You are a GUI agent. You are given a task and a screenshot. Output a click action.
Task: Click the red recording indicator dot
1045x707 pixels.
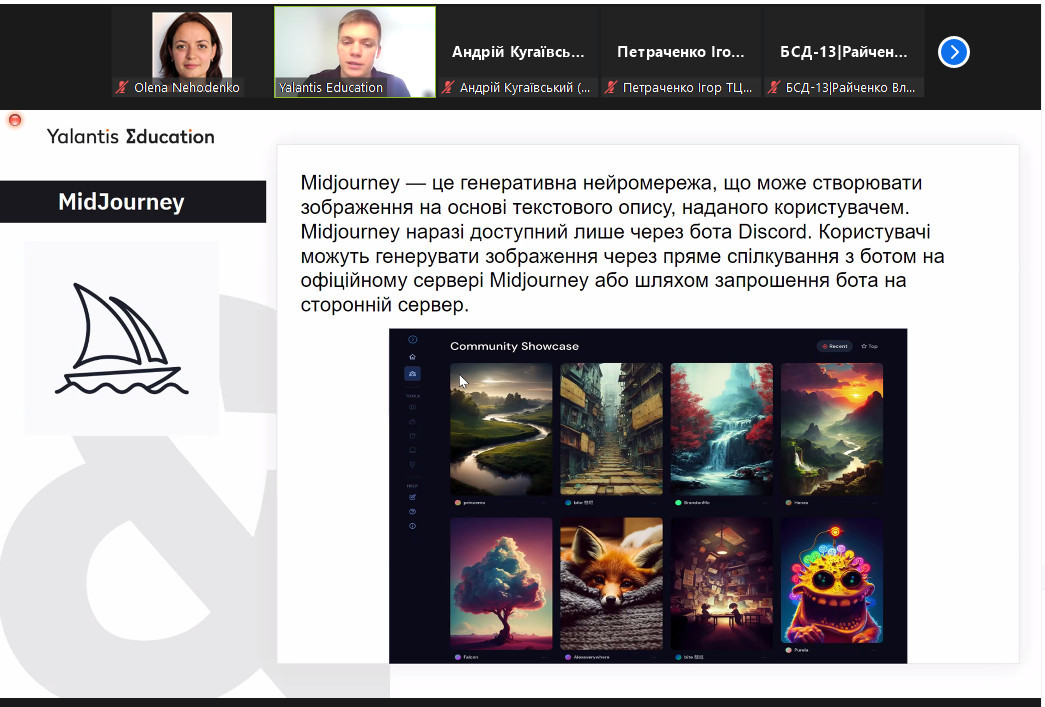pos(15,120)
